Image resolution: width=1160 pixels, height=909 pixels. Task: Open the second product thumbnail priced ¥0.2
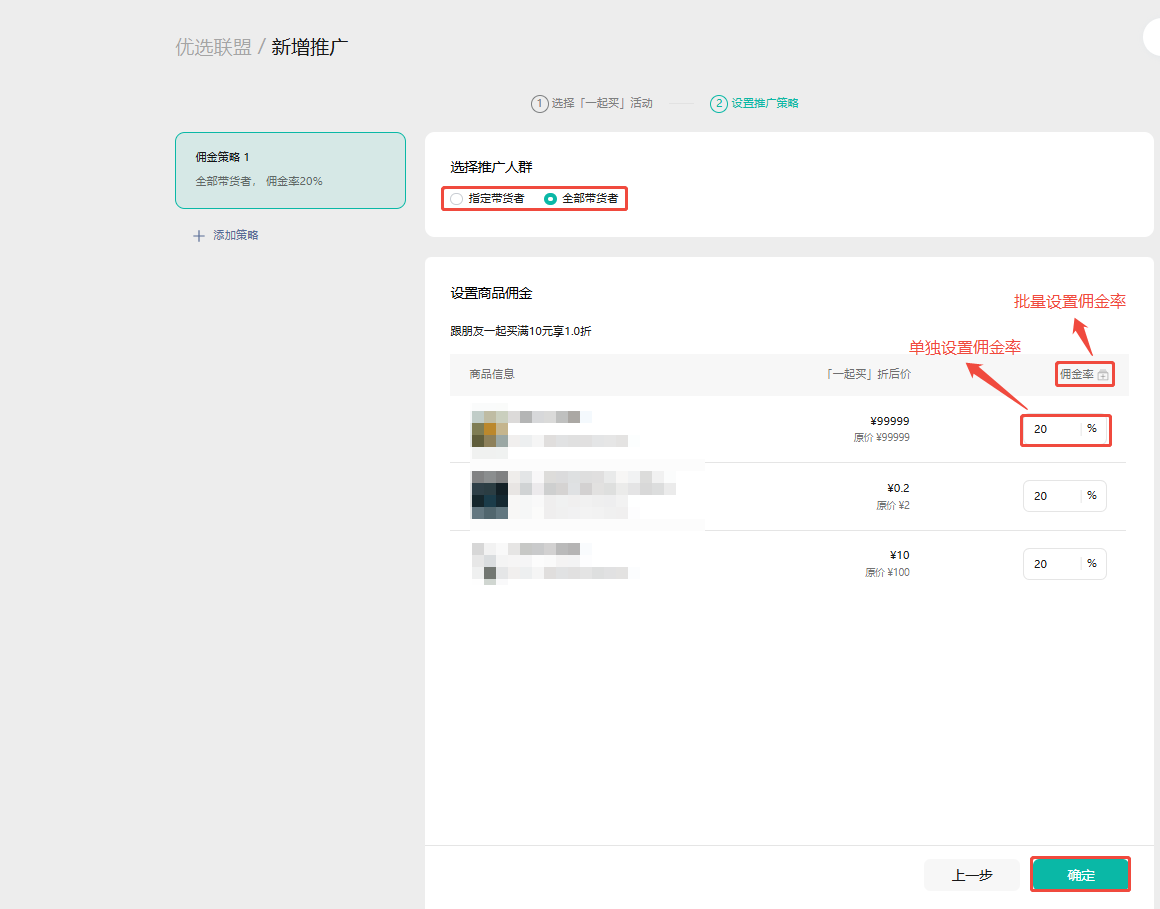(489, 495)
